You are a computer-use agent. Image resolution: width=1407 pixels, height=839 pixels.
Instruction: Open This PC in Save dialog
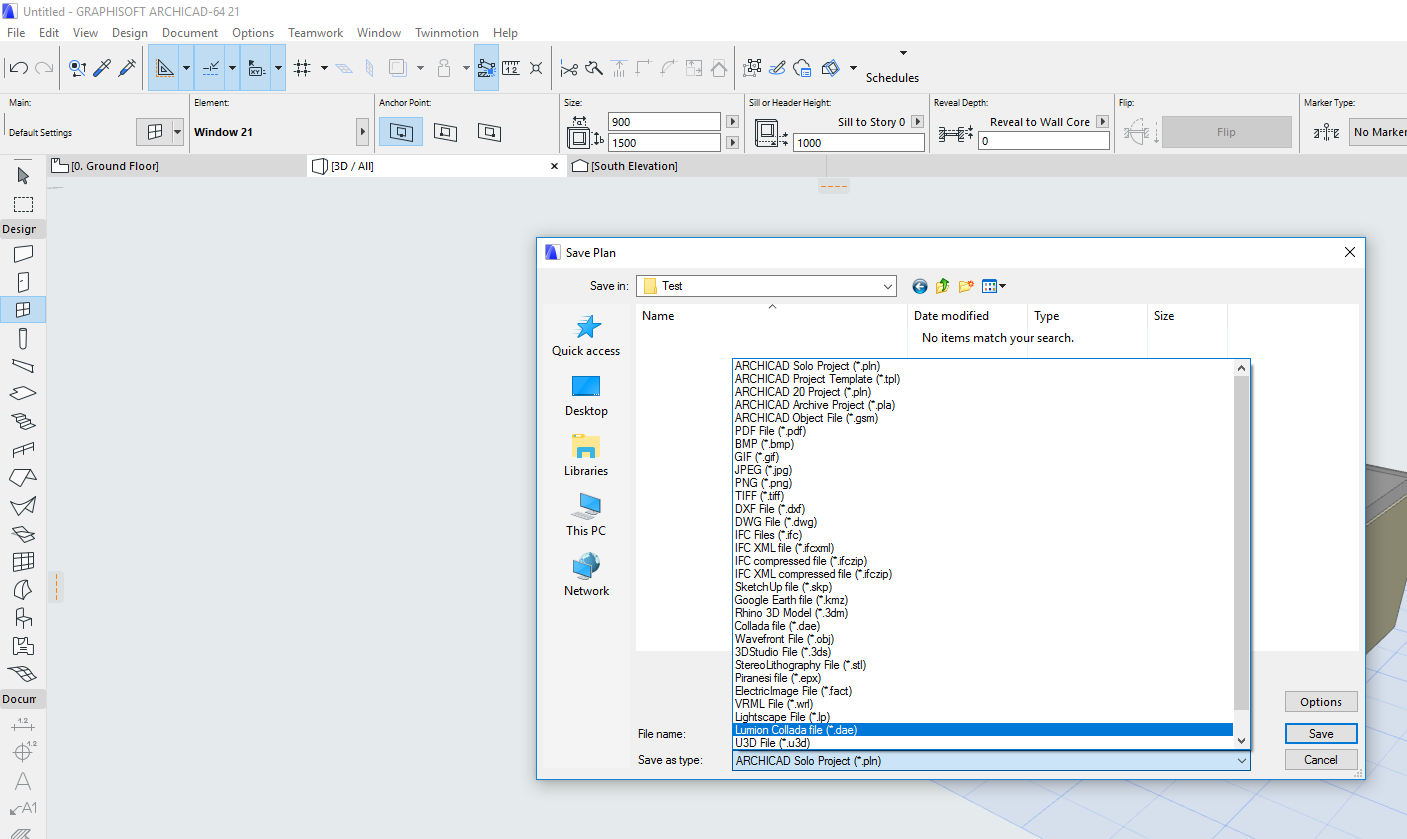tap(586, 516)
